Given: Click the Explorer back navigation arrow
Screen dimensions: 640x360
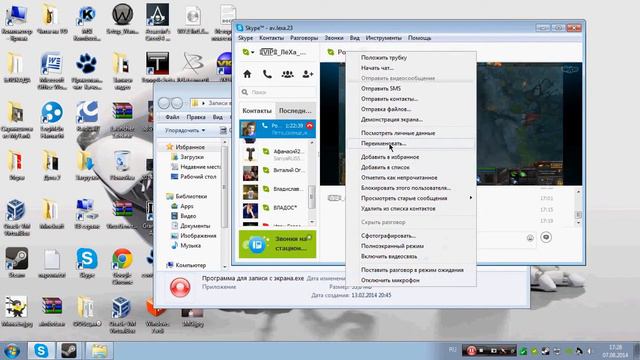Looking at the screenshot, I should (x=164, y=103).
